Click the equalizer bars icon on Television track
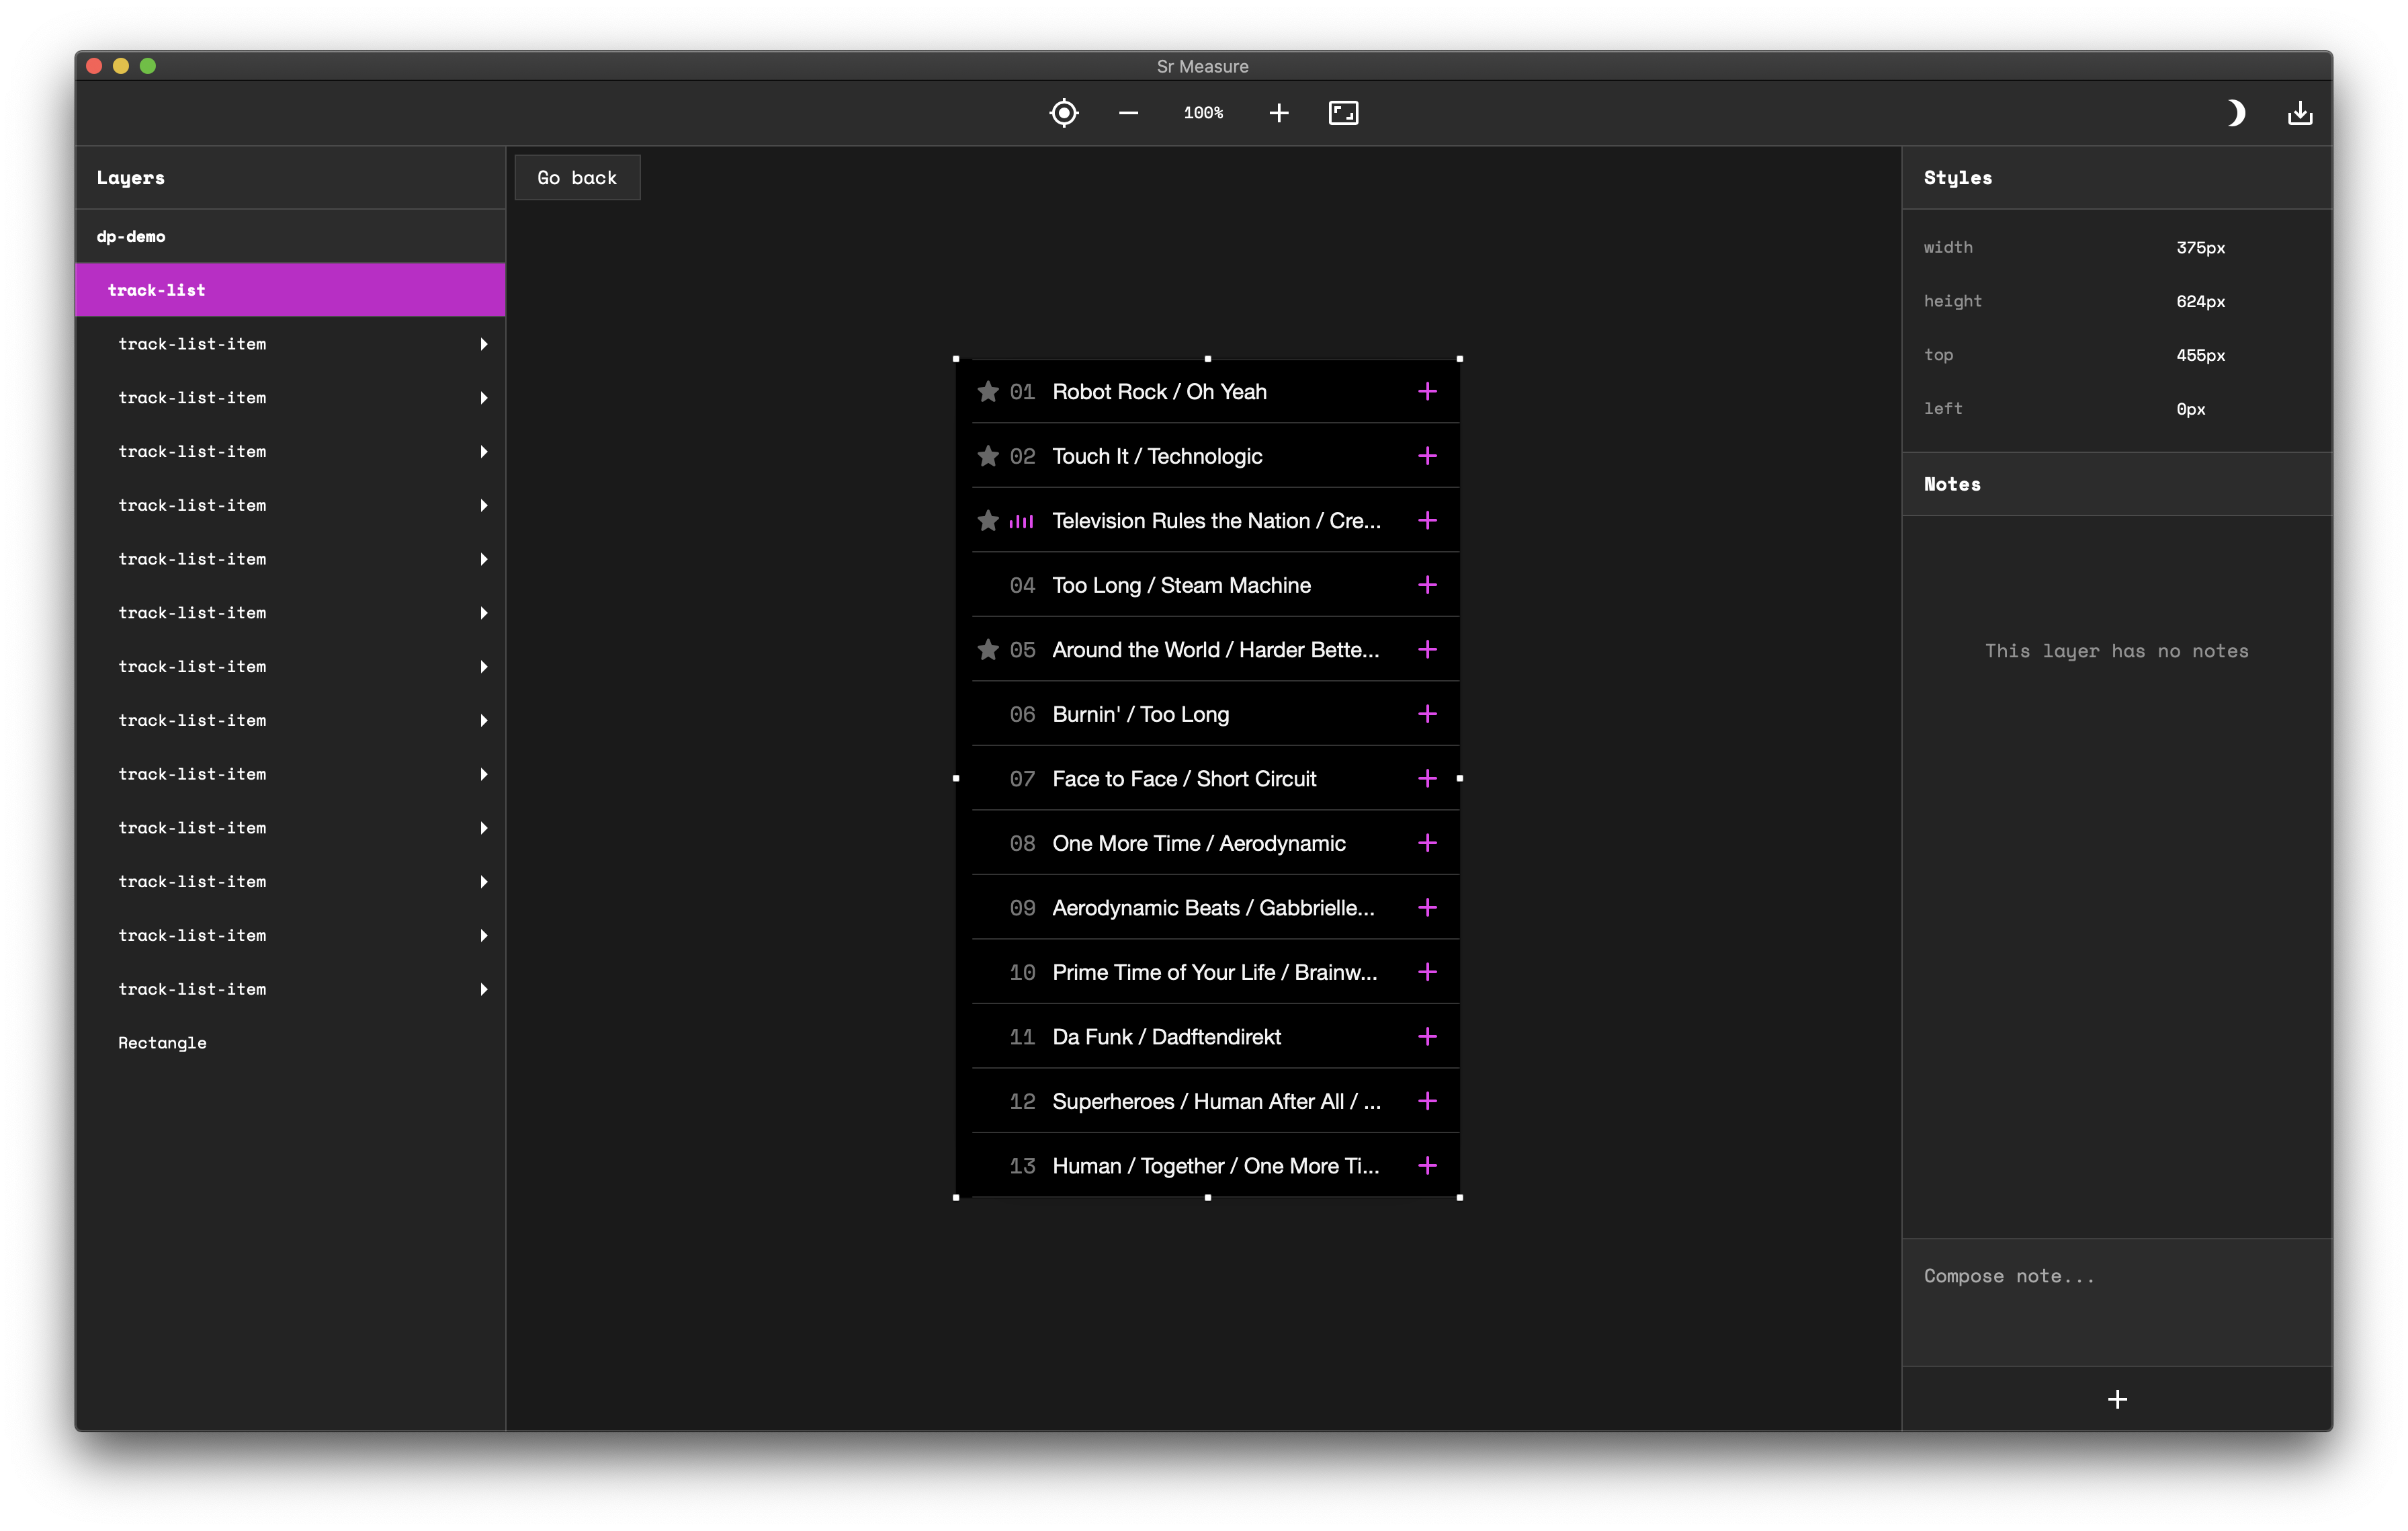Screen dimensions: 2408x1531 point(1021,521)
